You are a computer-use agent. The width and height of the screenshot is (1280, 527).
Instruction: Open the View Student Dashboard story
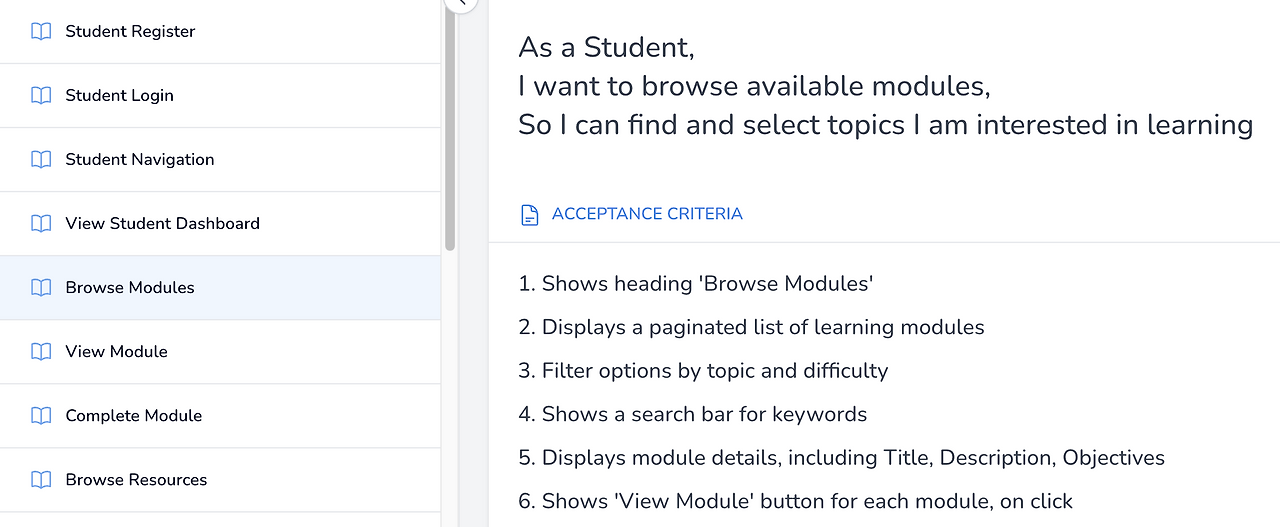[x=162, y=224]
